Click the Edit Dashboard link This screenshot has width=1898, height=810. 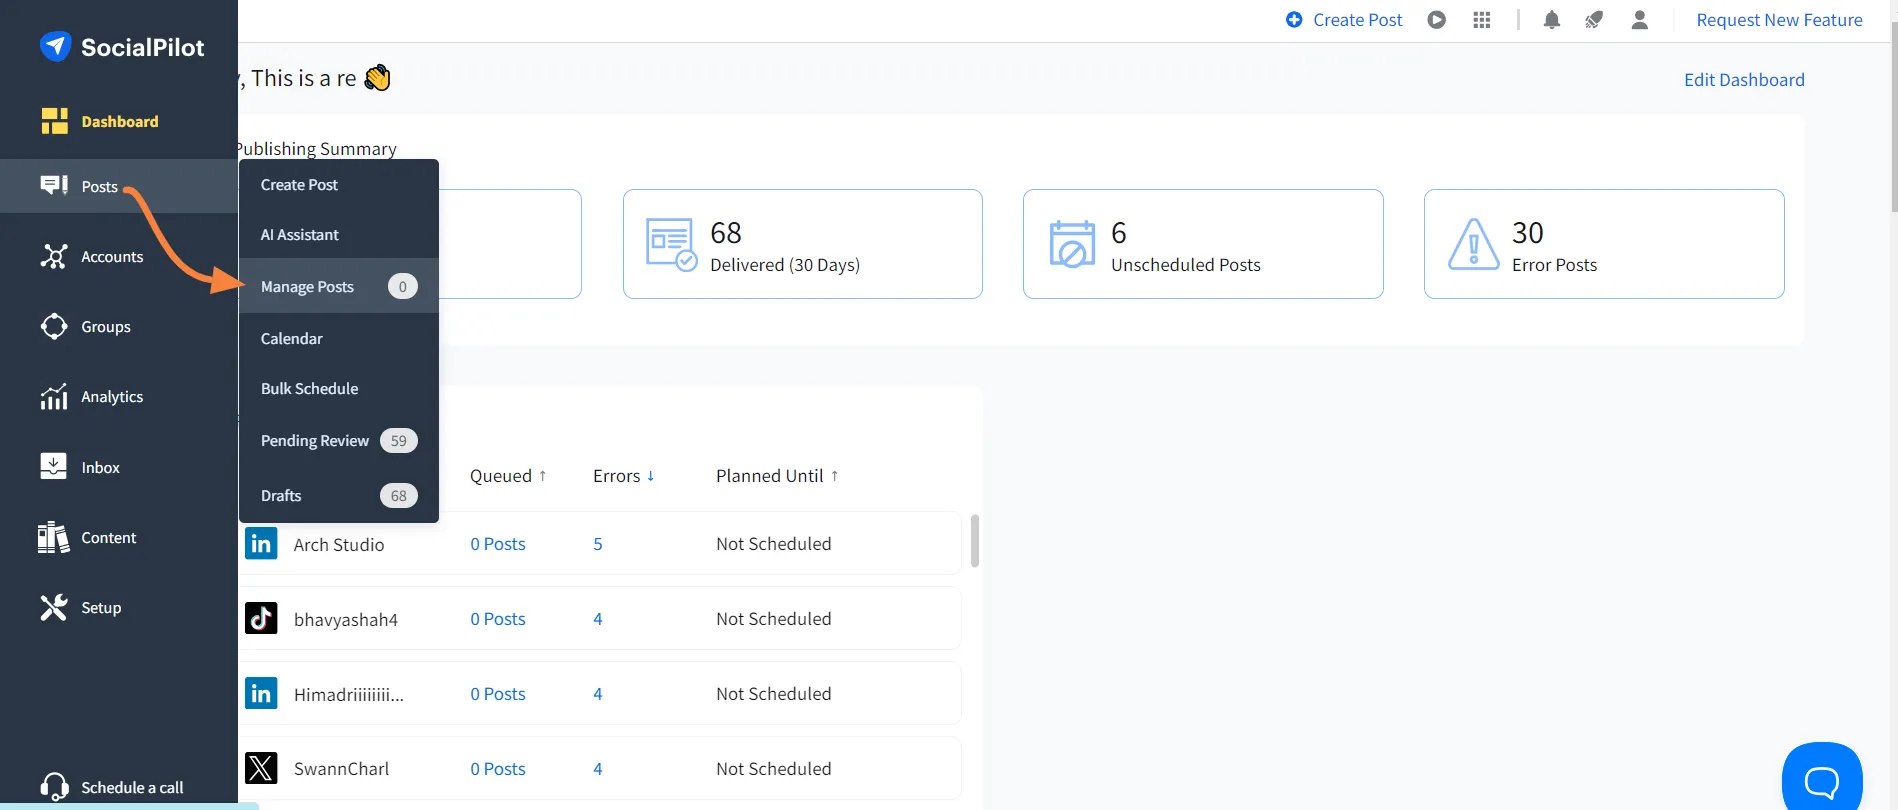(1744, 80)
